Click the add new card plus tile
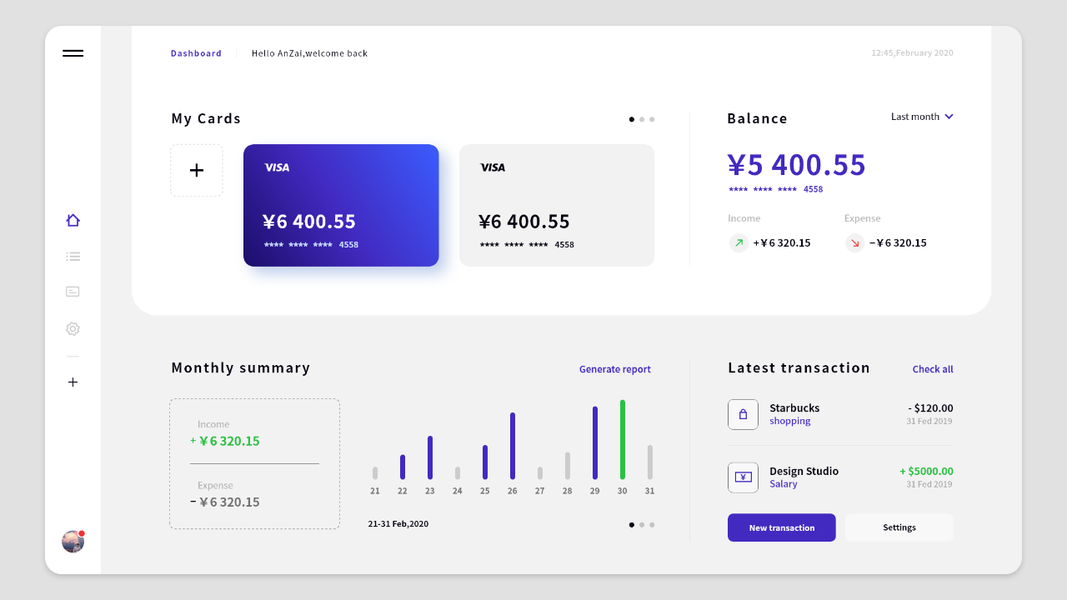The width and height of the screenshot is (1067, 600). [197, 170]
